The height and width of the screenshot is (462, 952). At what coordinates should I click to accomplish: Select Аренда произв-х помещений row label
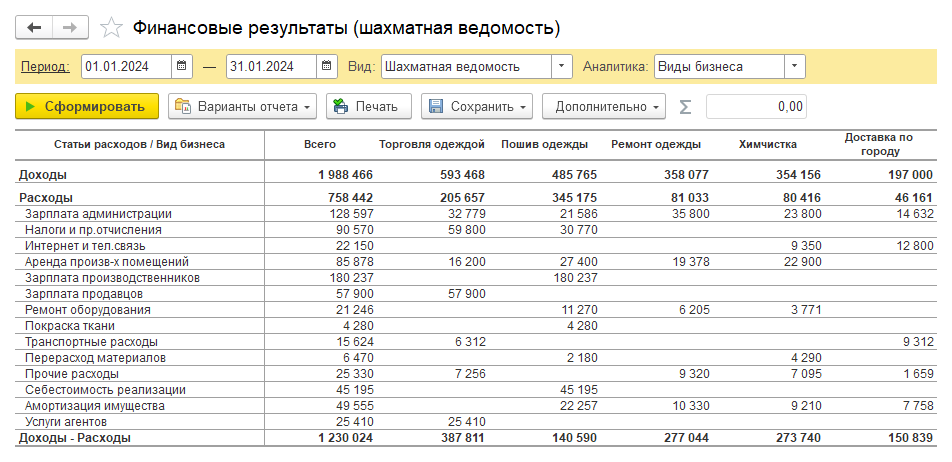(x=107, y=262)
